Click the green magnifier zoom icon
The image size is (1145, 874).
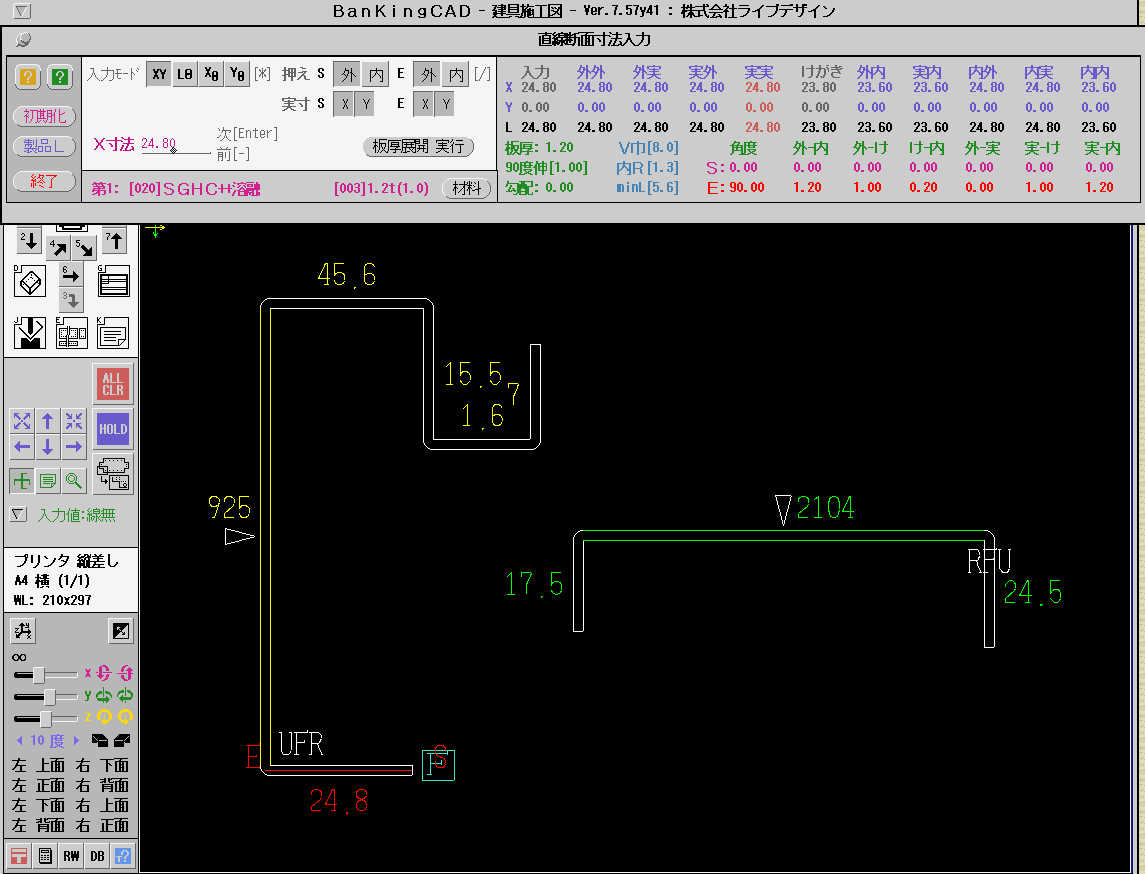74,480
